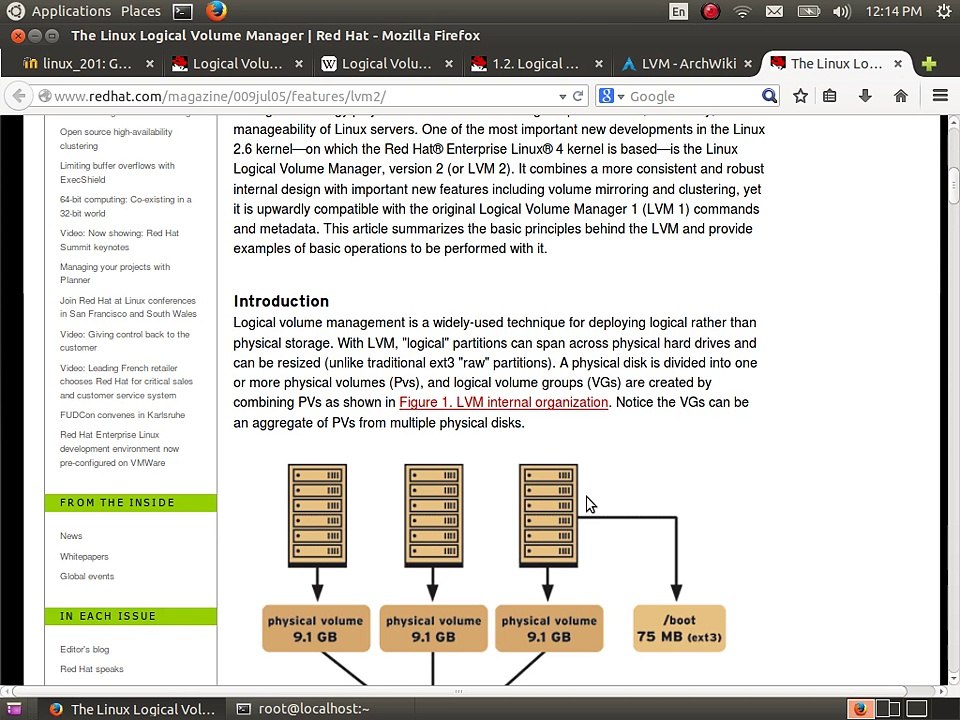Image resolution: width=960 pixels, height=720 pixels.
Task: Bookmark this page with star icon
Action: [800, 96]
